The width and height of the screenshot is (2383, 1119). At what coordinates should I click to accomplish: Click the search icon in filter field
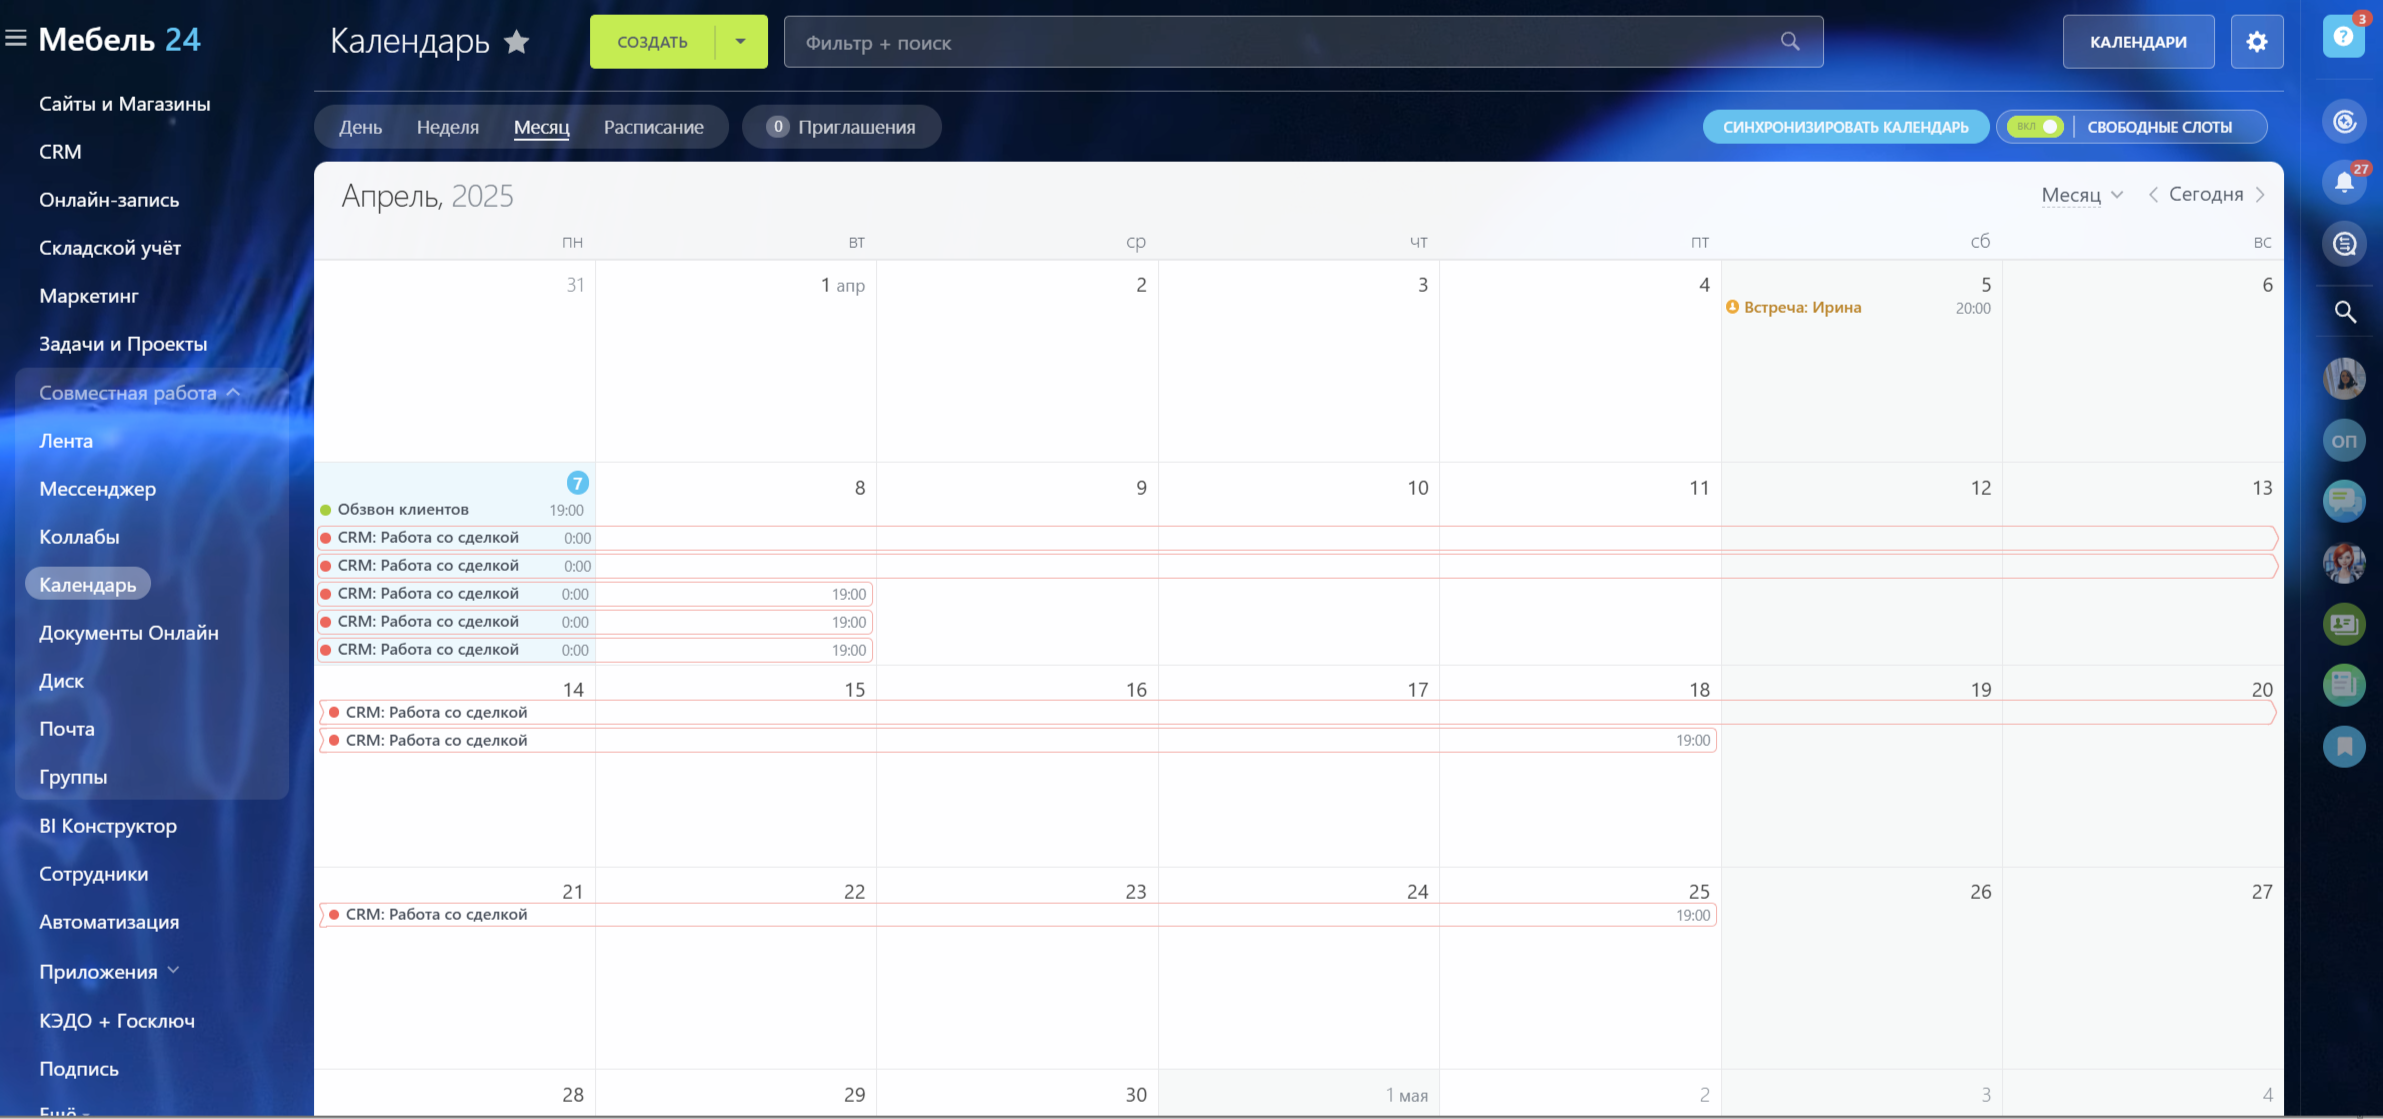1790,42
